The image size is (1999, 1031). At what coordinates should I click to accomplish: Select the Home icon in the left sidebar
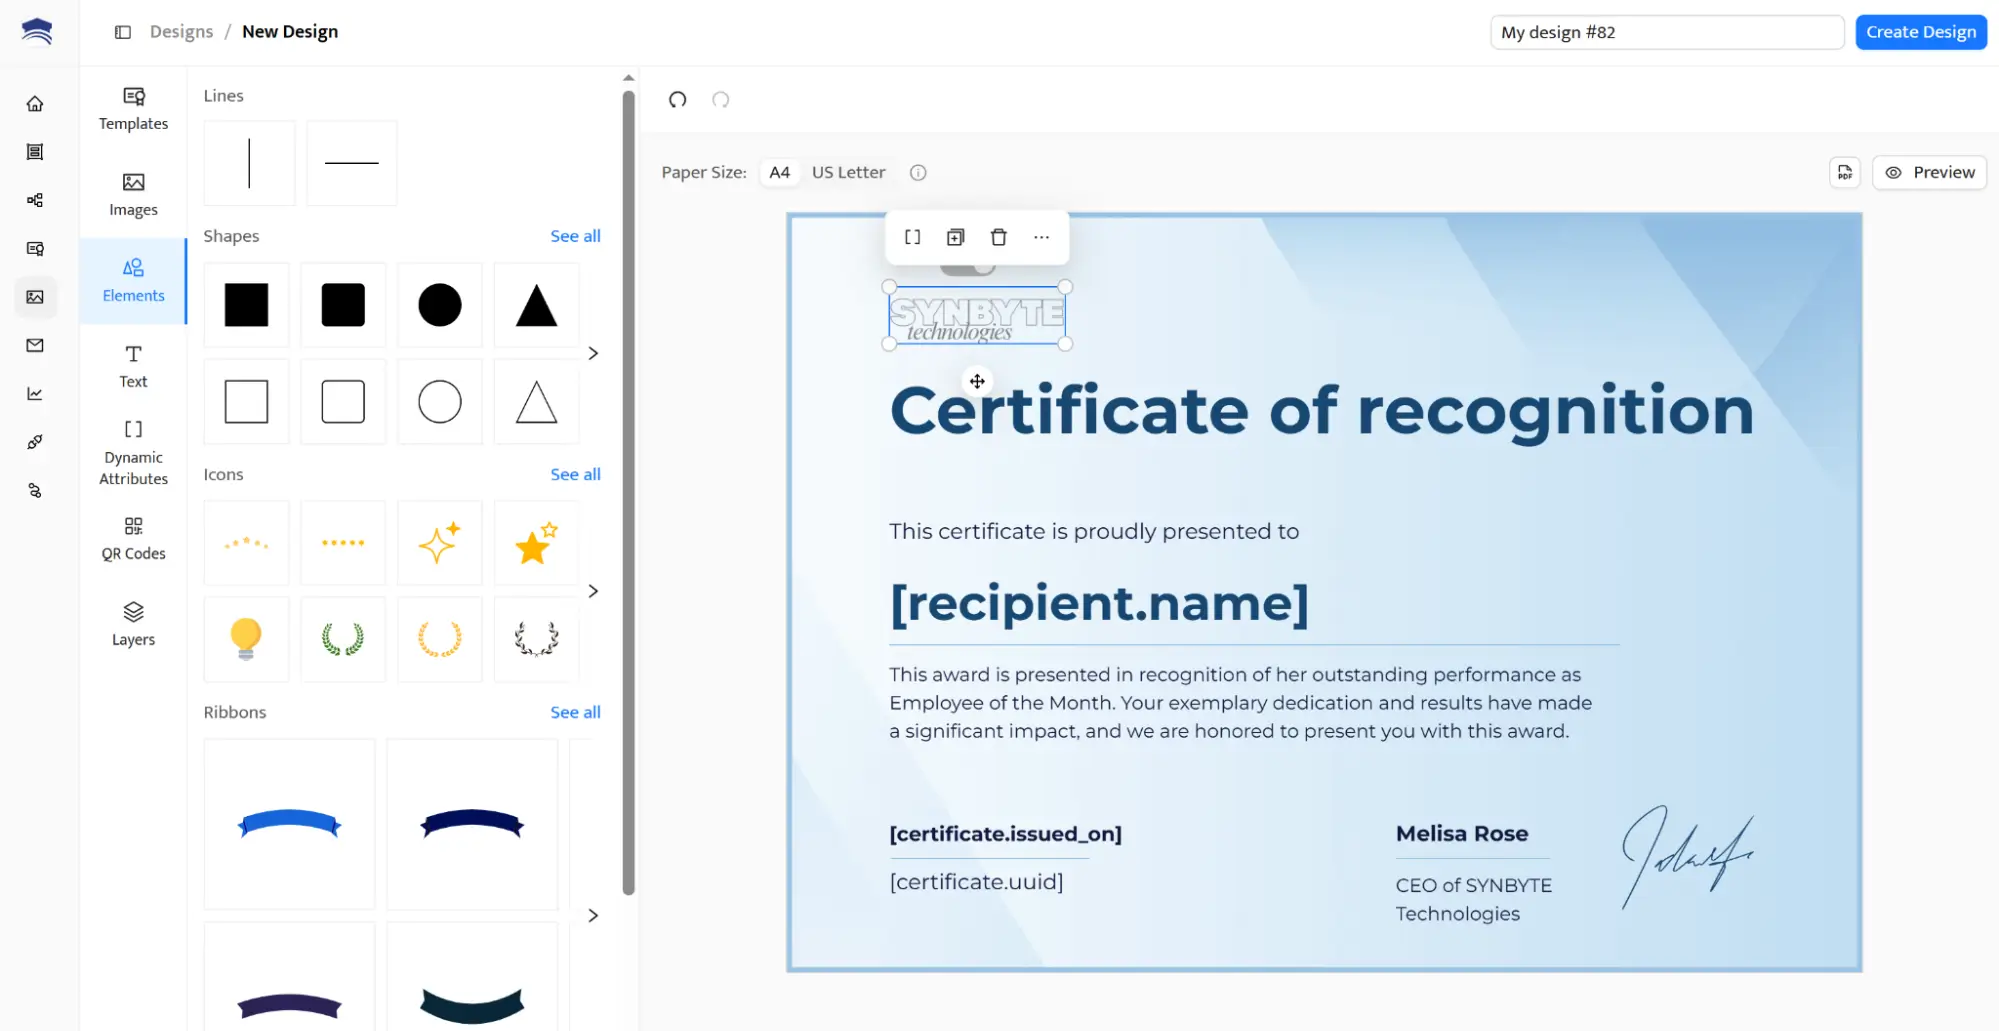[x=35, y=103]
